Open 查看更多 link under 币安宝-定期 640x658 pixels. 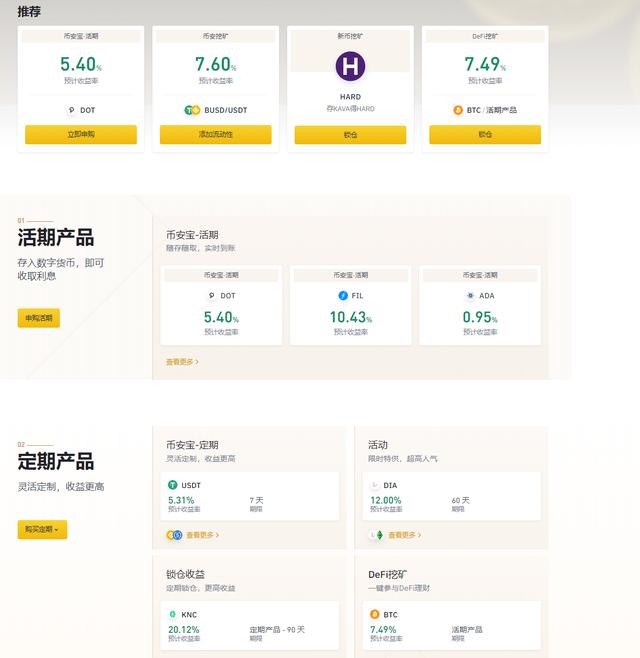[202, 535]
